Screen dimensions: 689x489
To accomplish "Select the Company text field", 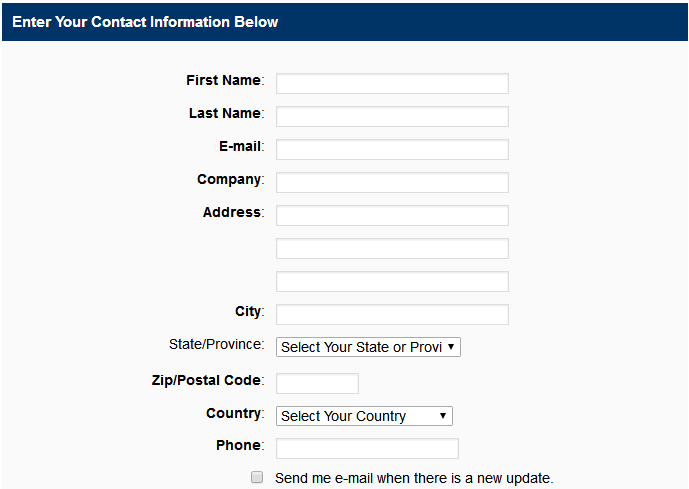I will point(392,182).
